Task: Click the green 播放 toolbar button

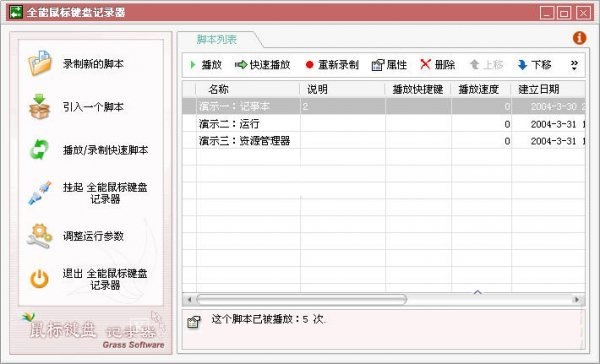Action: (x=206, y=65)
